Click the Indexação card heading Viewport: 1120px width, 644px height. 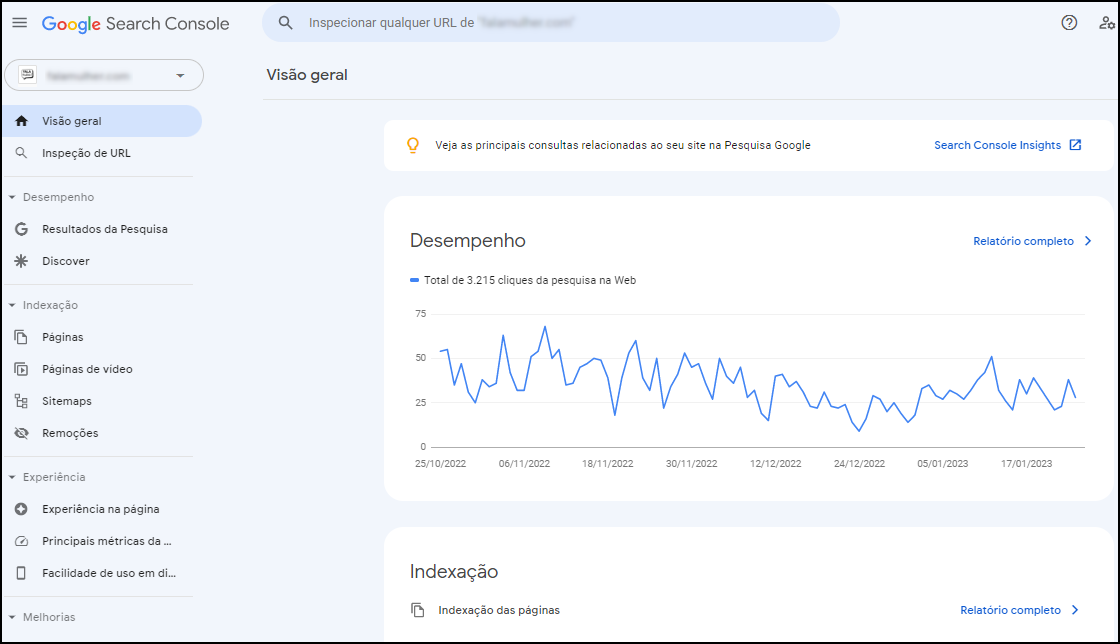coord(454,572)
